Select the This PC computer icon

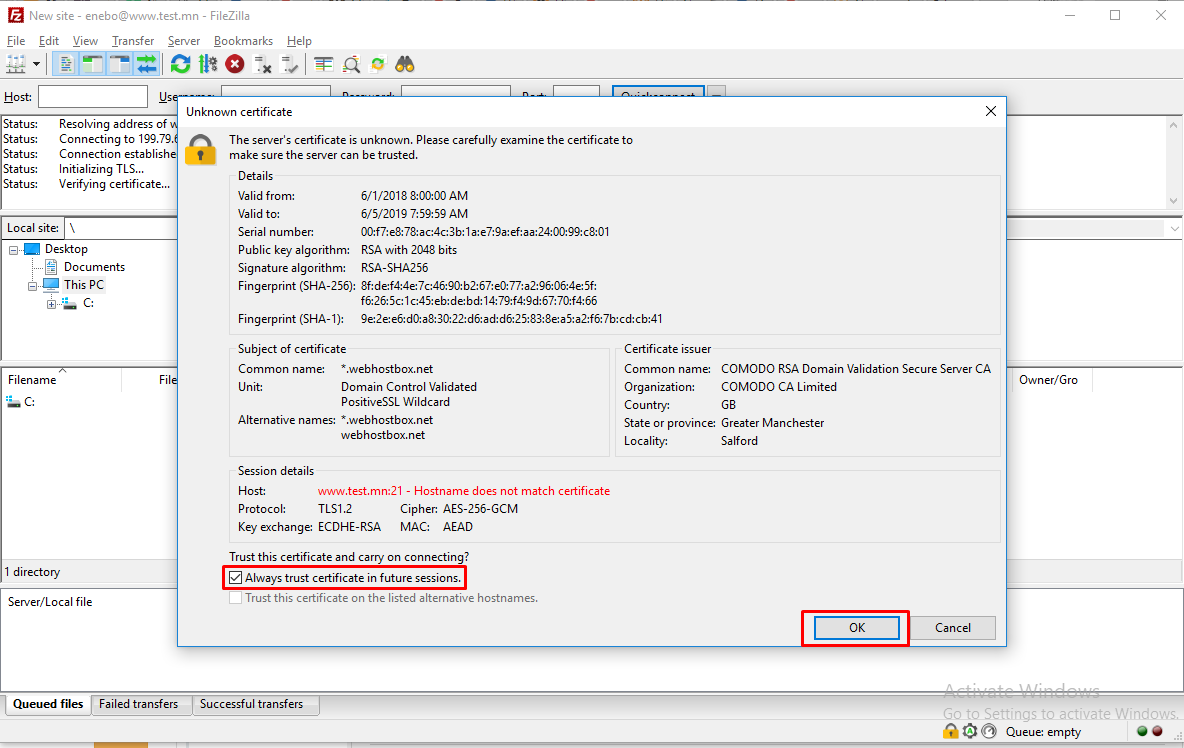click(x=51, y=285)
